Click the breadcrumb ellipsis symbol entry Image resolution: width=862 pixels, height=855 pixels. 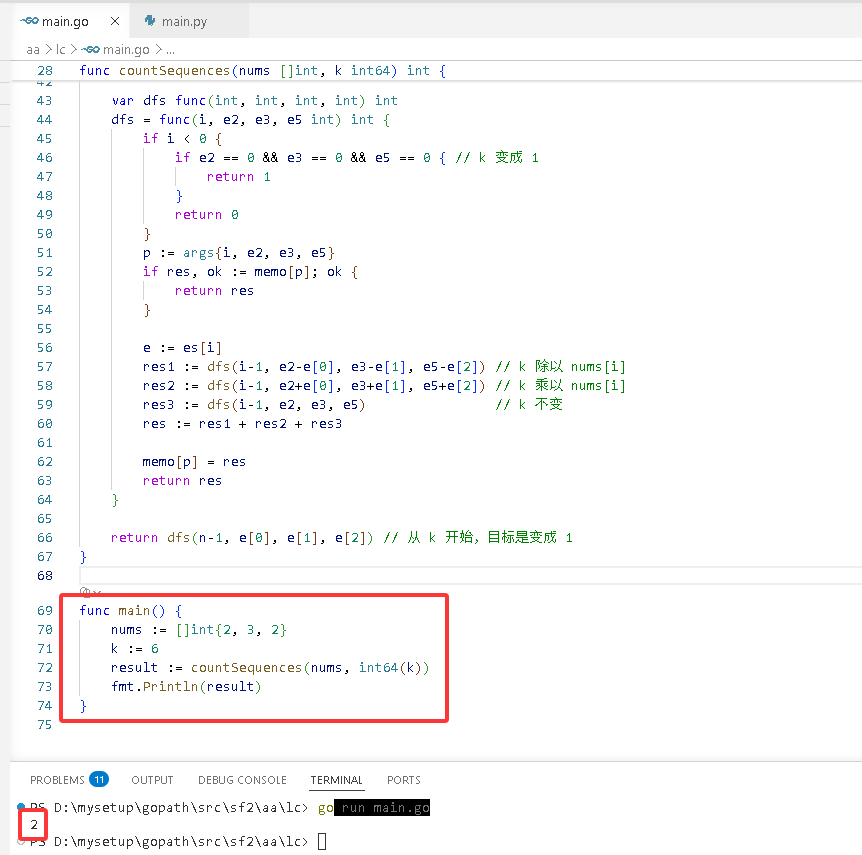(x=170, y=50)
